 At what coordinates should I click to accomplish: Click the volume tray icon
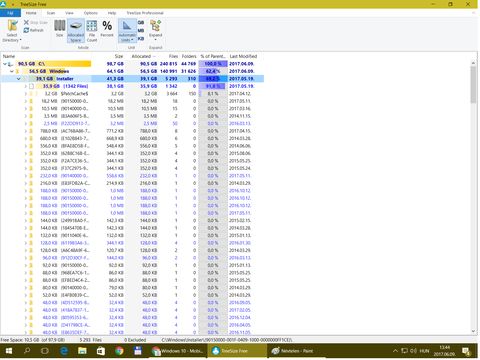coord(413,351)
